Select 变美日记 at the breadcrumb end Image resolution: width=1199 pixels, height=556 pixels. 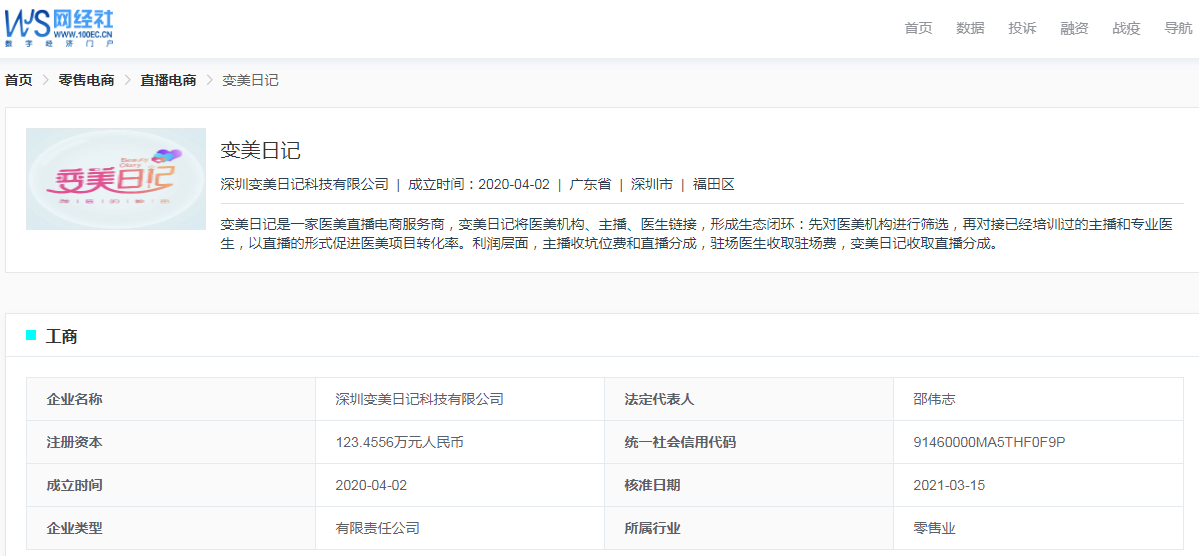(x=250, y=80)
